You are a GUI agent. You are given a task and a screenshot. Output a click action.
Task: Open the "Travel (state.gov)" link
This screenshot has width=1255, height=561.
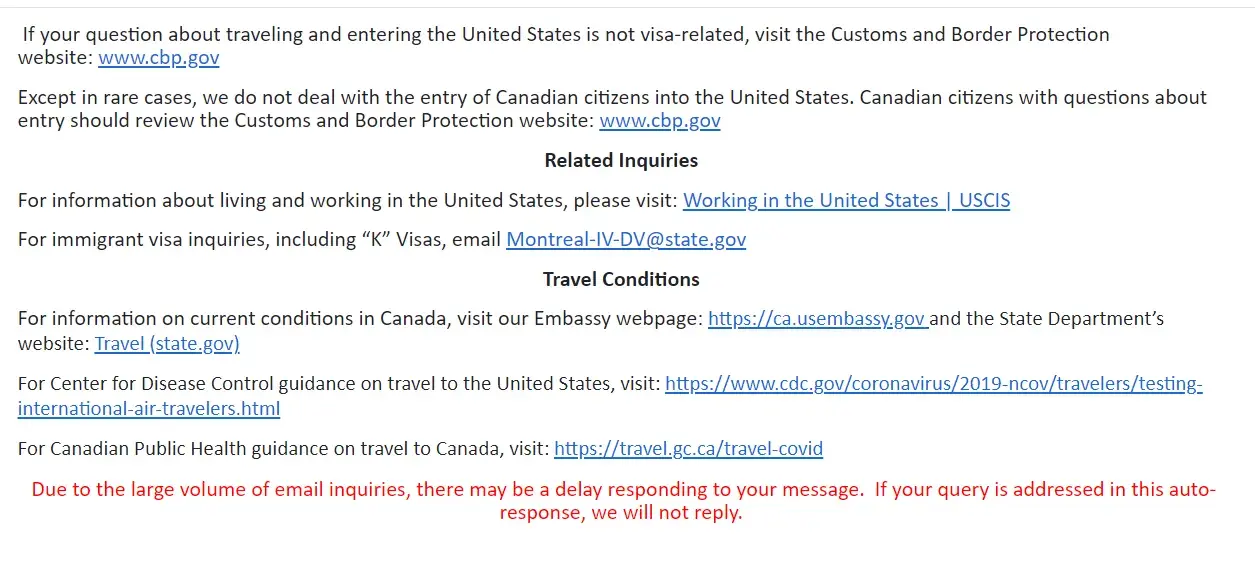coord(167,344)
